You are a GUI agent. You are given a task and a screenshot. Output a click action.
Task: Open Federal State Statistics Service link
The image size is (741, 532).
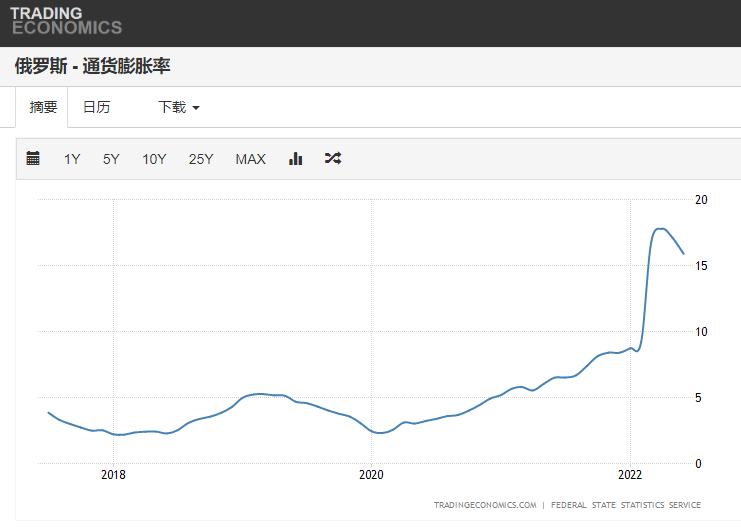coord(626,505)
